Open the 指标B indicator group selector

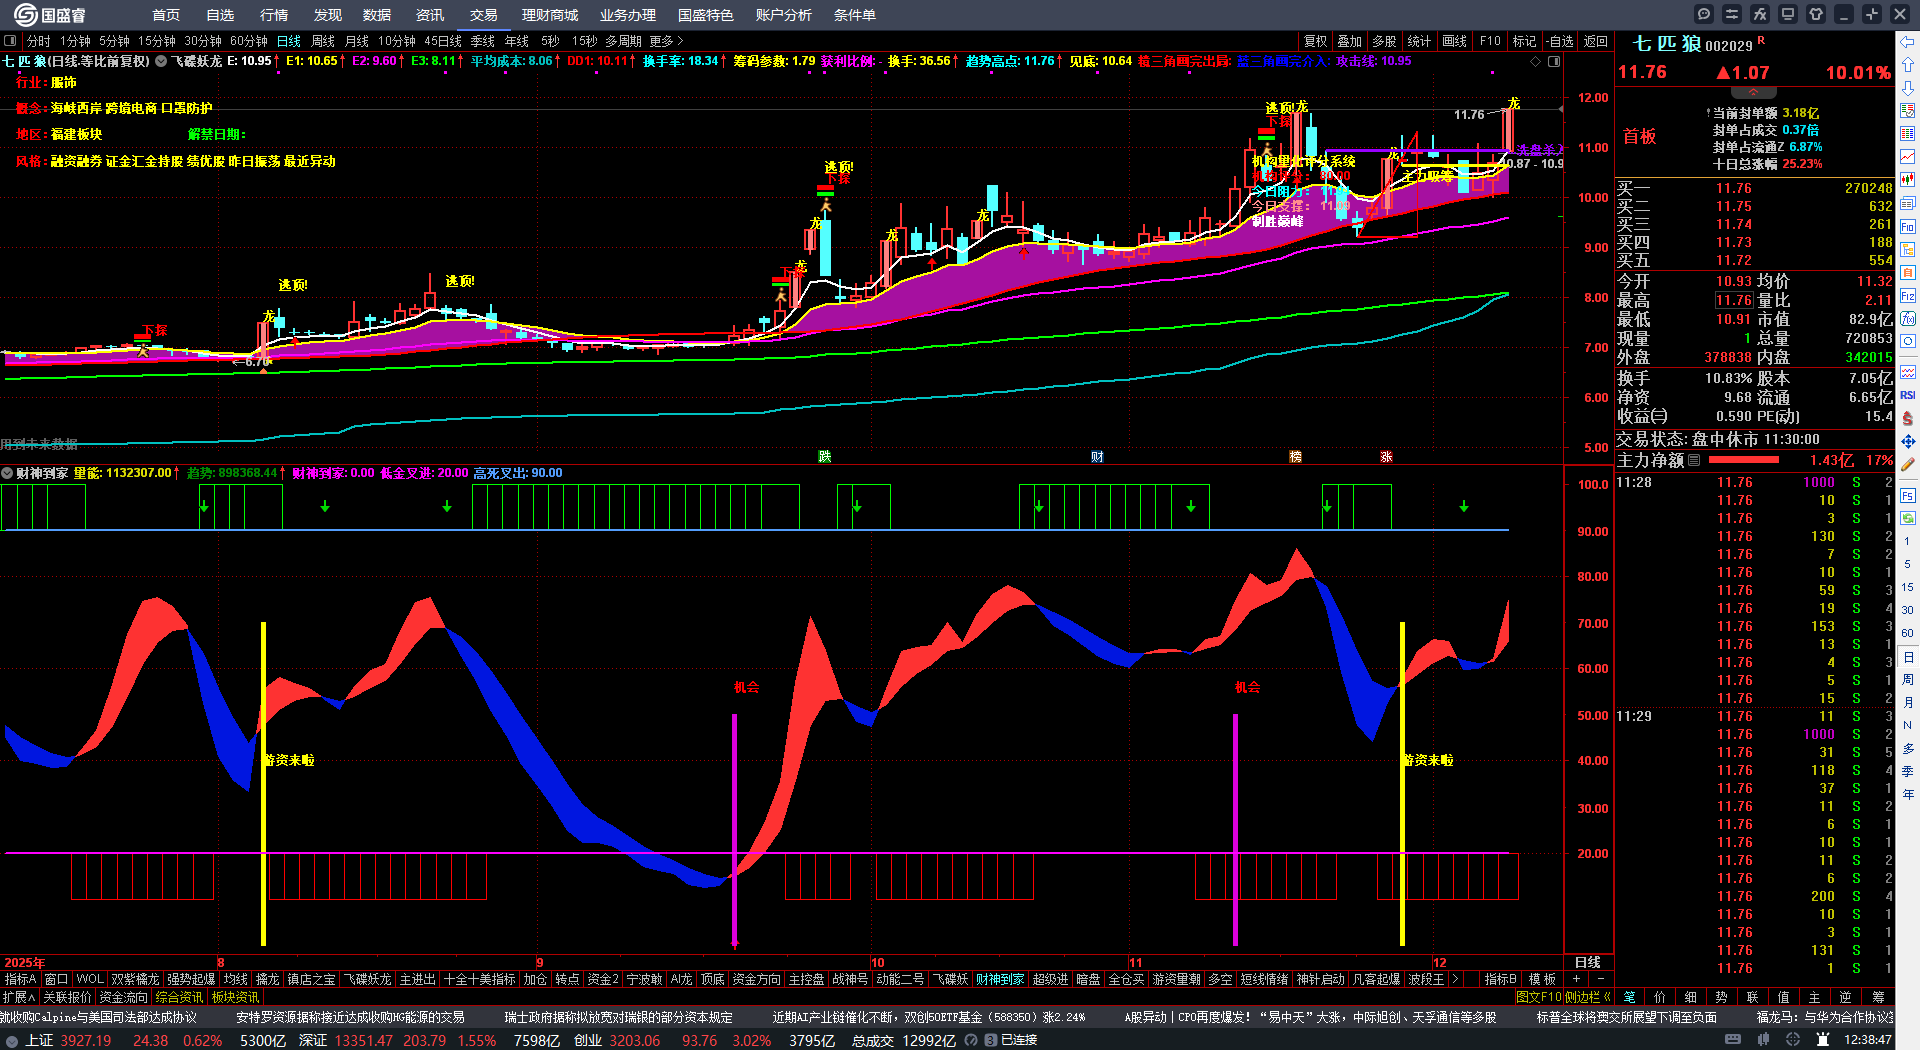click(x=1500, y=979)
